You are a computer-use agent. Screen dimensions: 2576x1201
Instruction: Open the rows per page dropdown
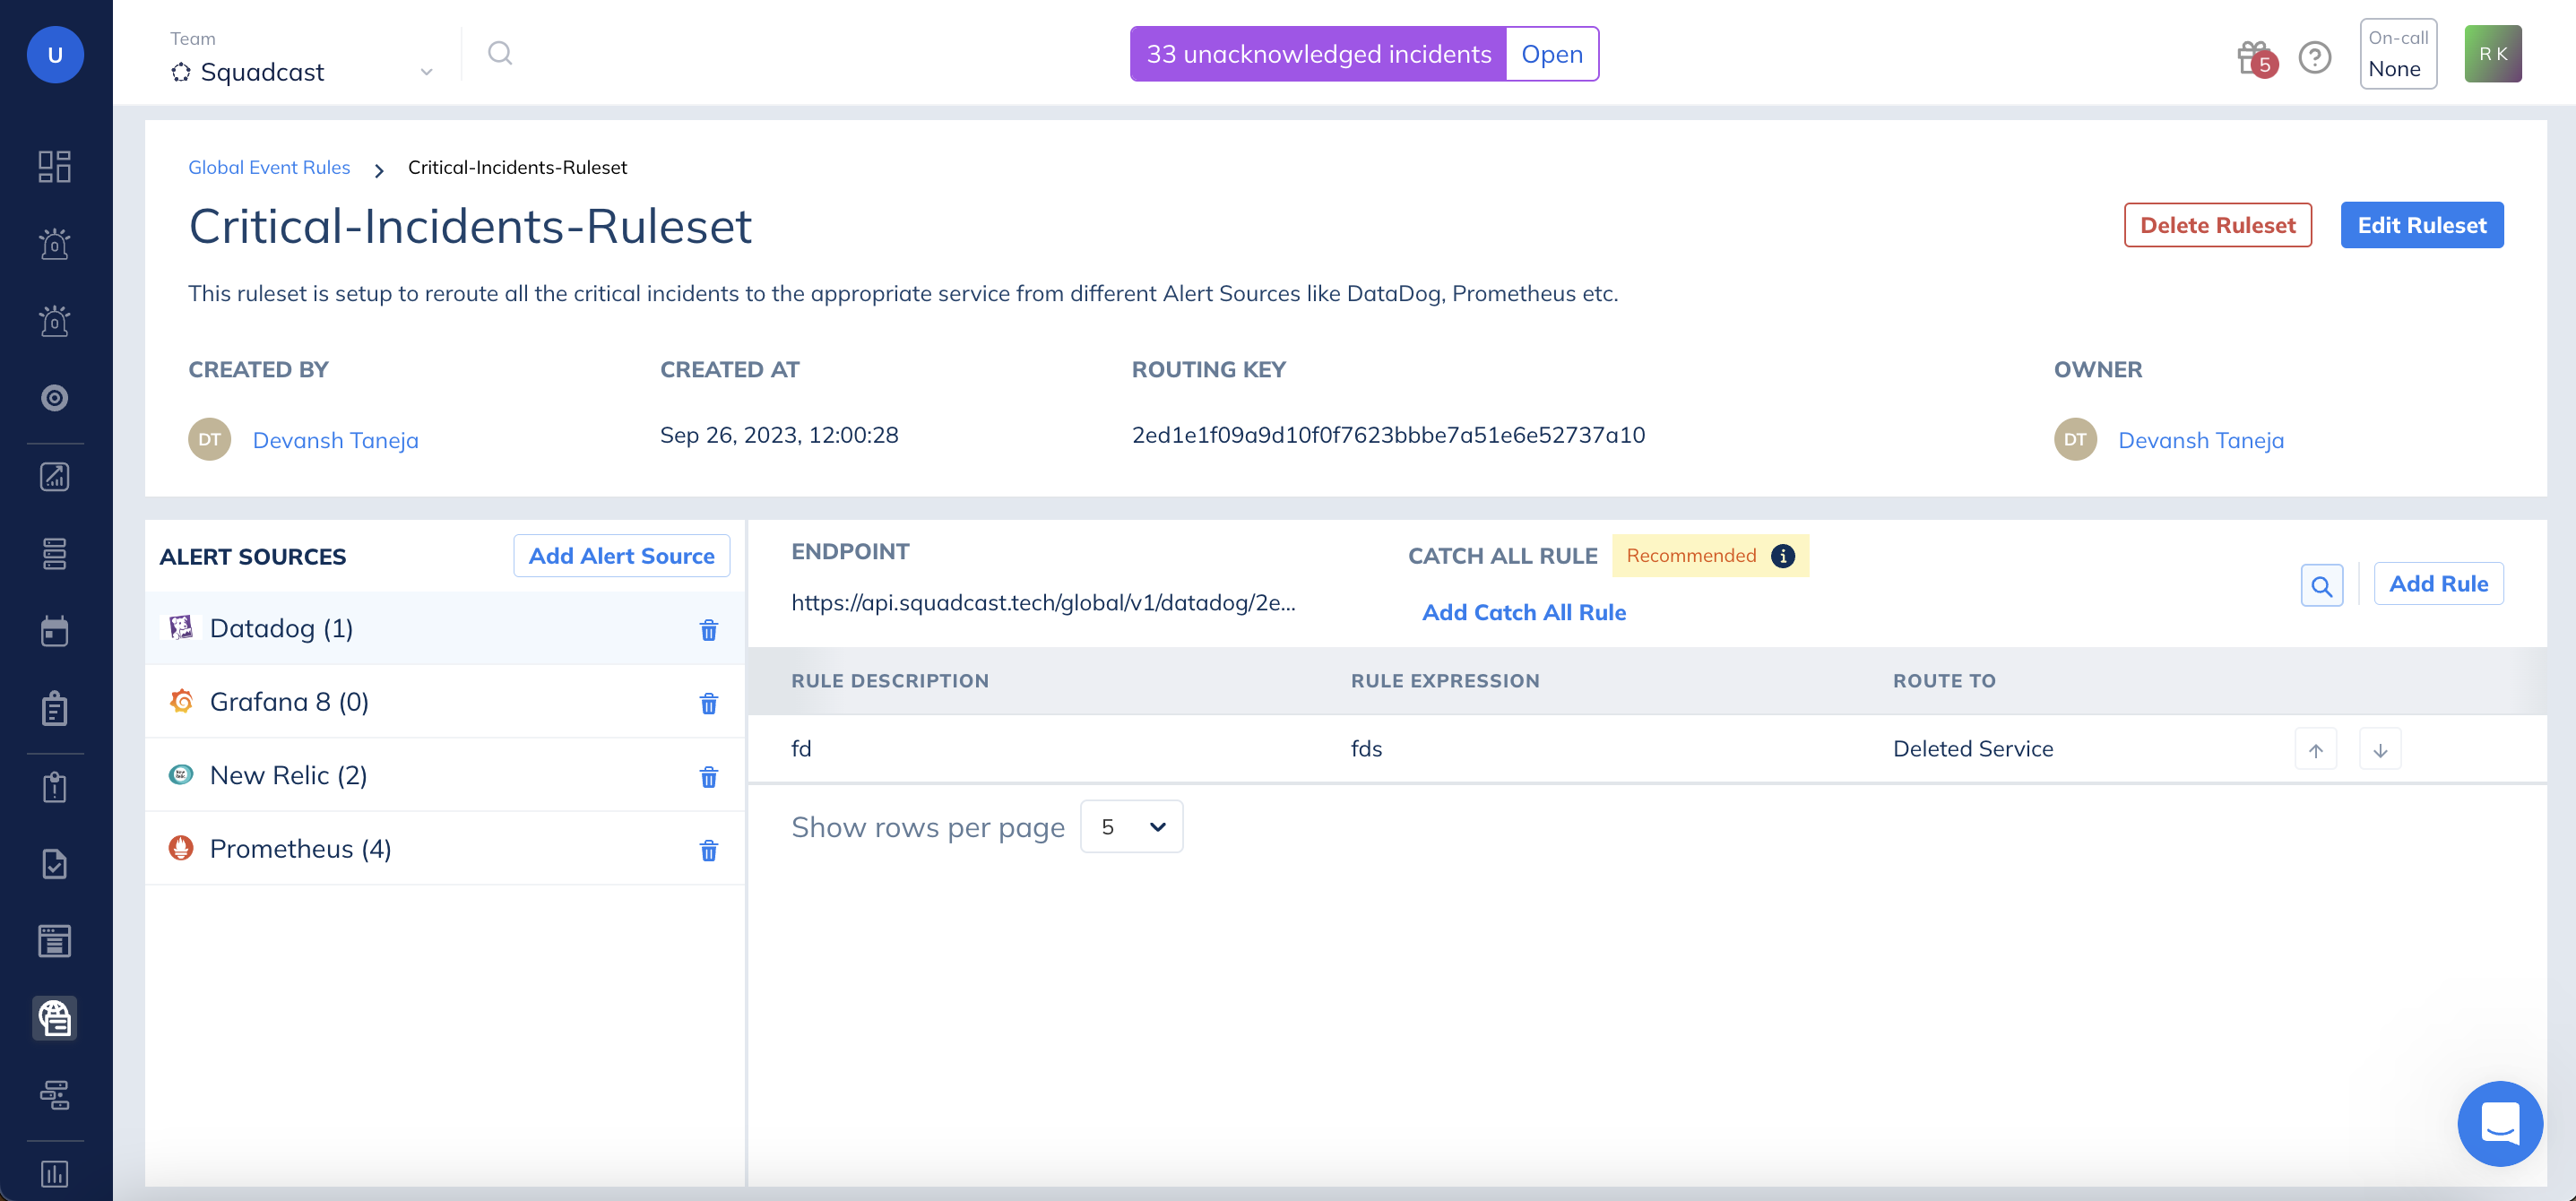click(x=1132, y=827)
